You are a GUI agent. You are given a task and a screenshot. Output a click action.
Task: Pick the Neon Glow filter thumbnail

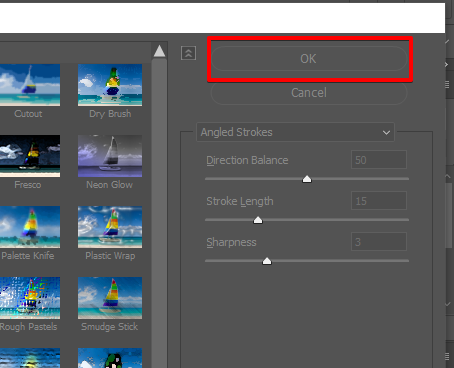(110, 156)
